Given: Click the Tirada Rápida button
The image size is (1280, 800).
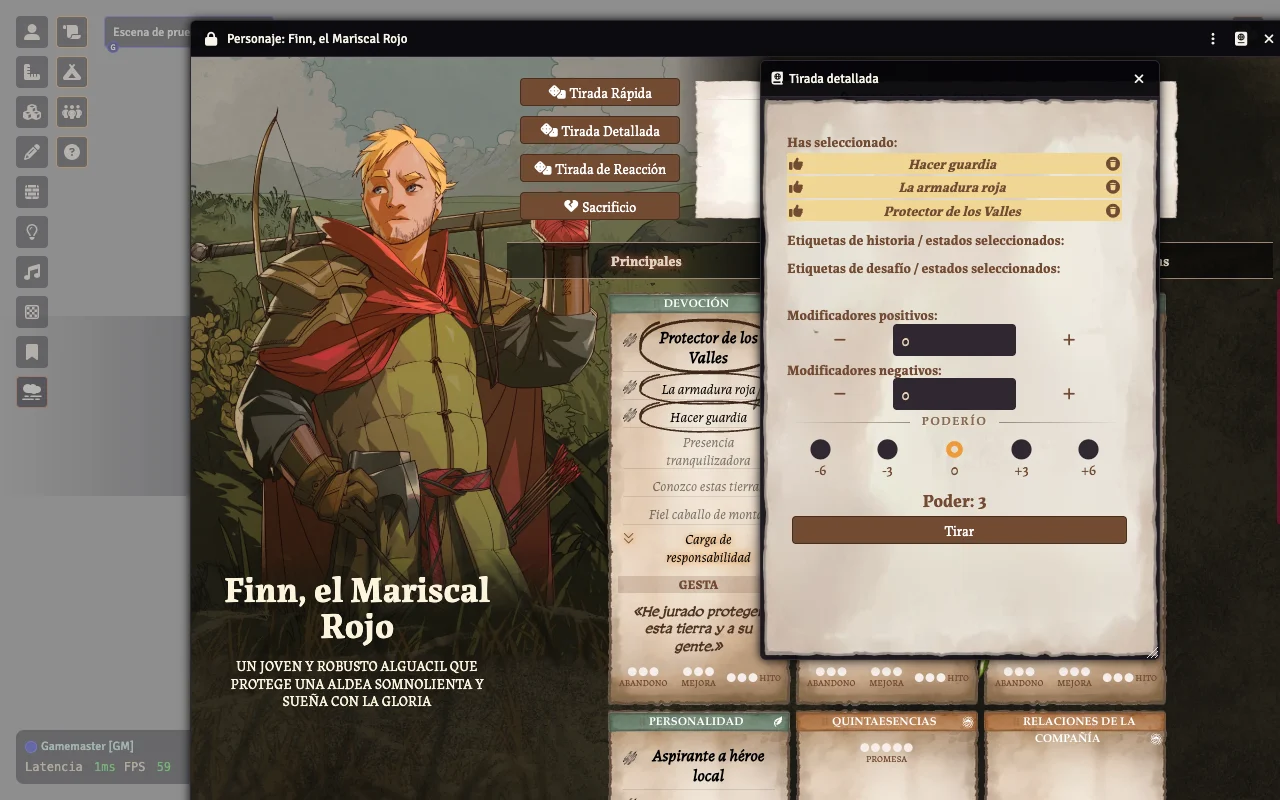Looking at the screenshot, I should click(x=600, y=93).
